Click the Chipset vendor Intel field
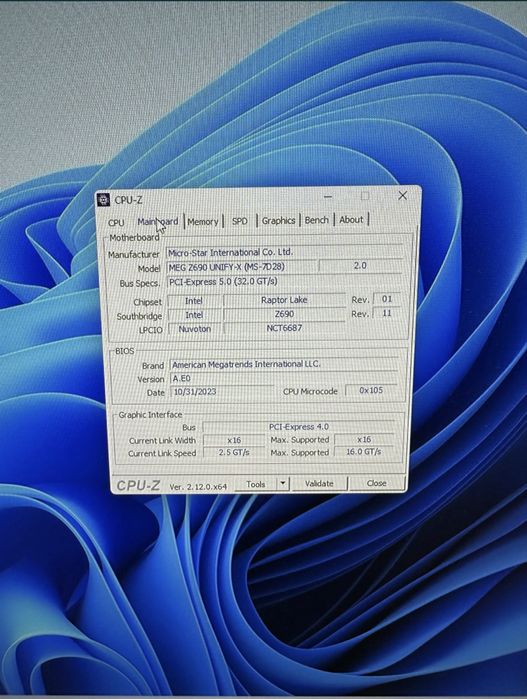 pyautogui.click(x=194, y=301)
